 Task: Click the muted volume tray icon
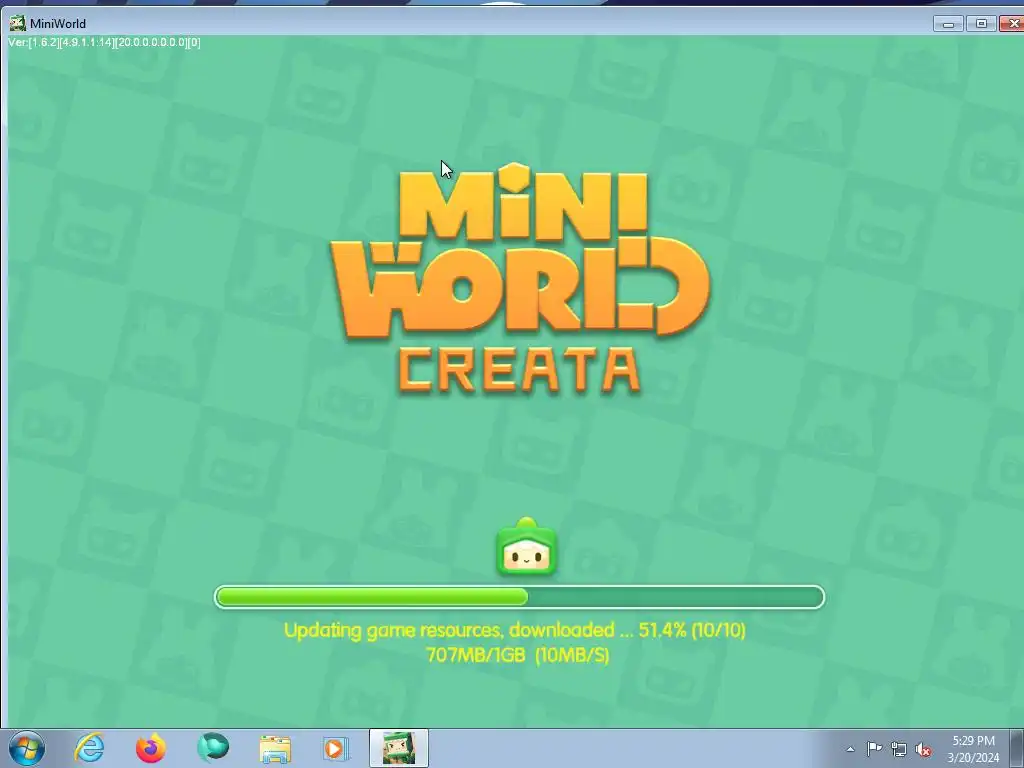[x=923, y=749]
